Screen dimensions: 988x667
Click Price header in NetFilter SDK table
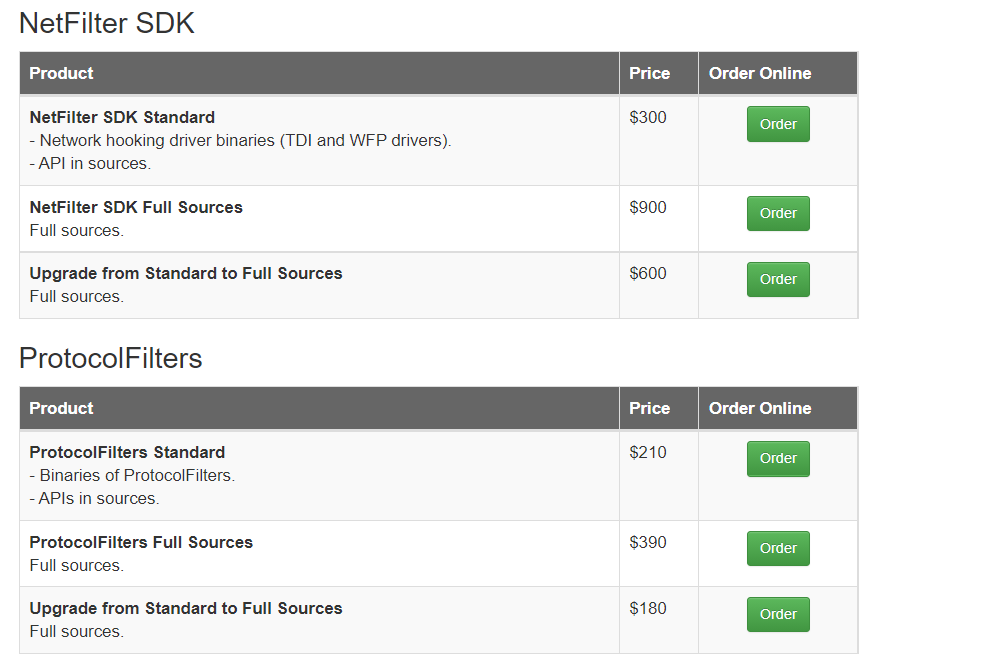pos(649,73)
